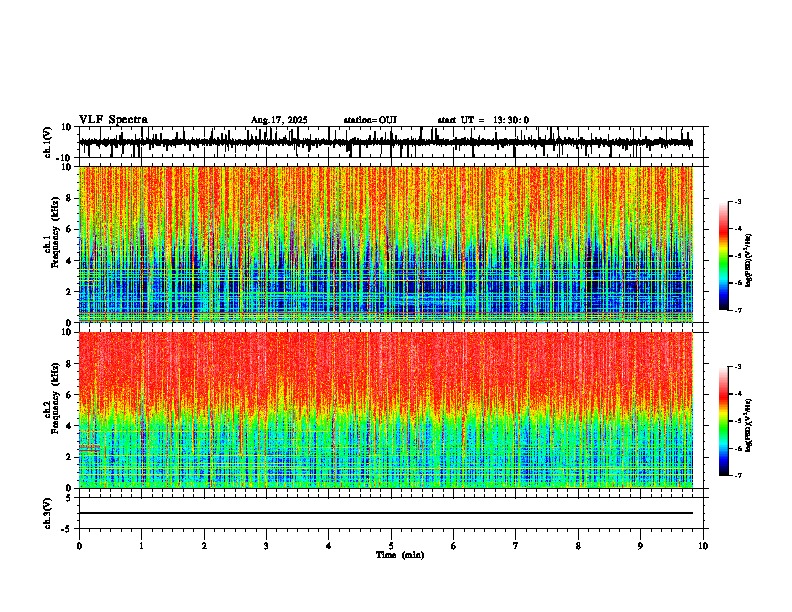This screenshot has height=612, width=792.
Task: Click the "-3" label on ch.1 color bar
Action: pyautogui.click(x=738, y=202)
